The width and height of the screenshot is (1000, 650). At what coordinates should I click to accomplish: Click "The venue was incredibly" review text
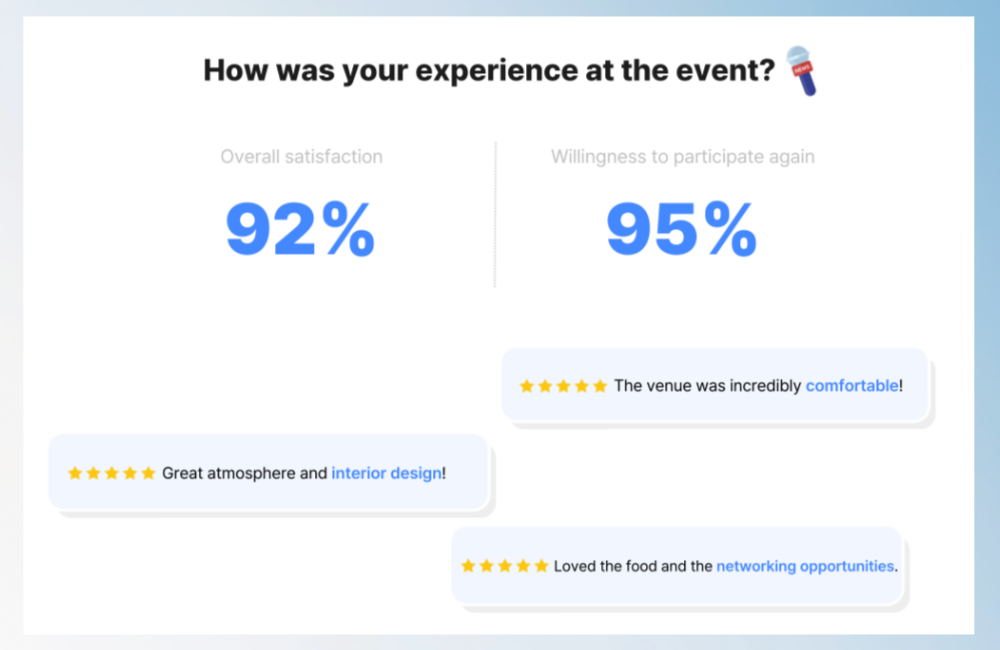click(708, 385)
